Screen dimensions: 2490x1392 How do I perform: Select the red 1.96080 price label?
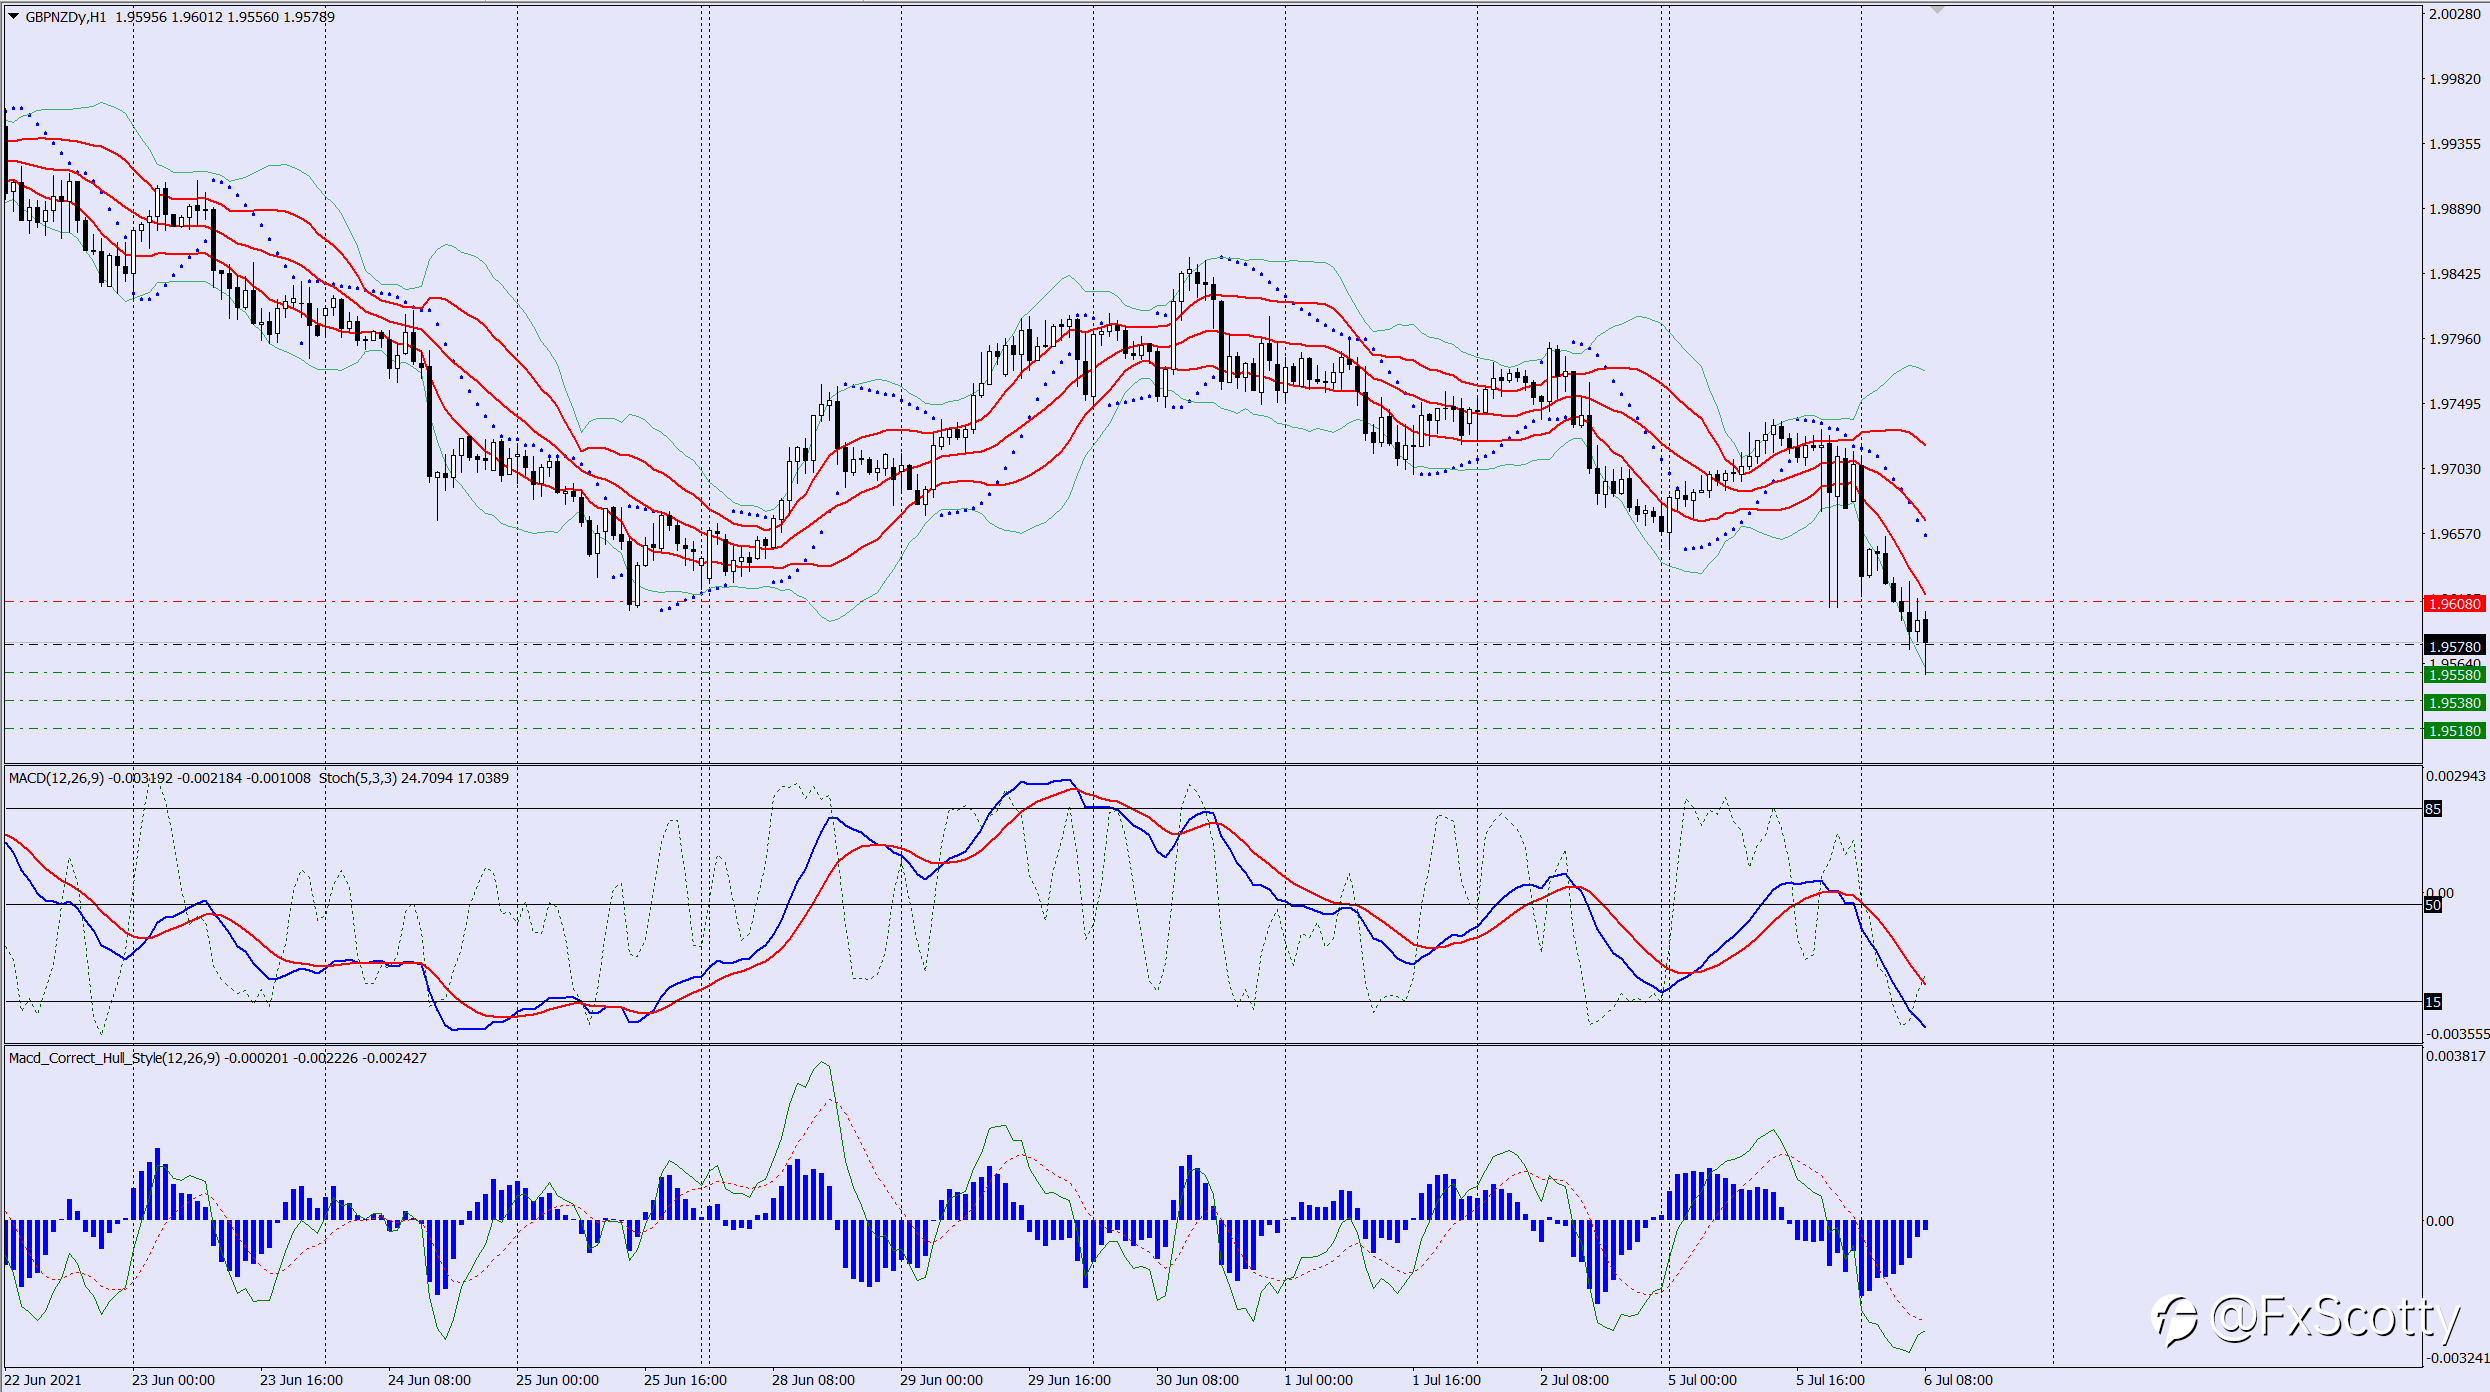(2455, 603)
